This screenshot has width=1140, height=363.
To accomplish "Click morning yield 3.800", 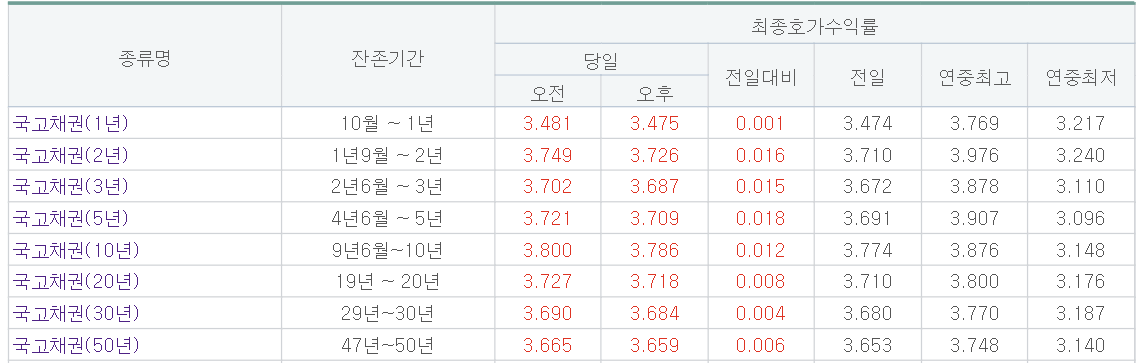I will (547, 250).
